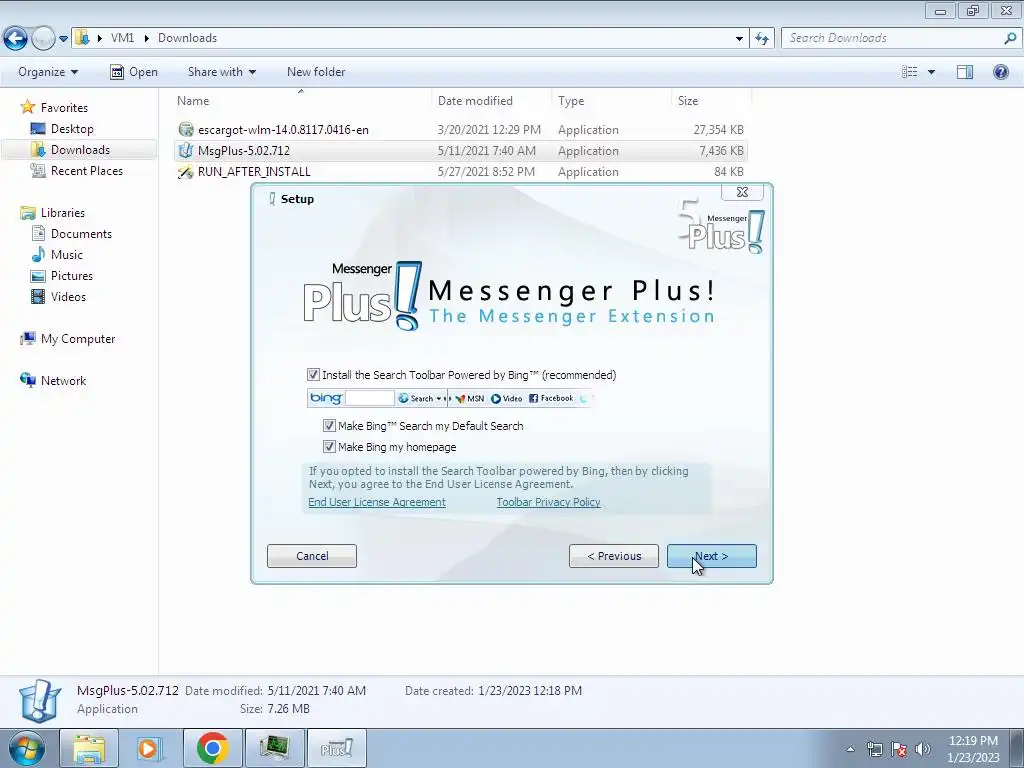Select Network in the navigation pane

point(63,380)
